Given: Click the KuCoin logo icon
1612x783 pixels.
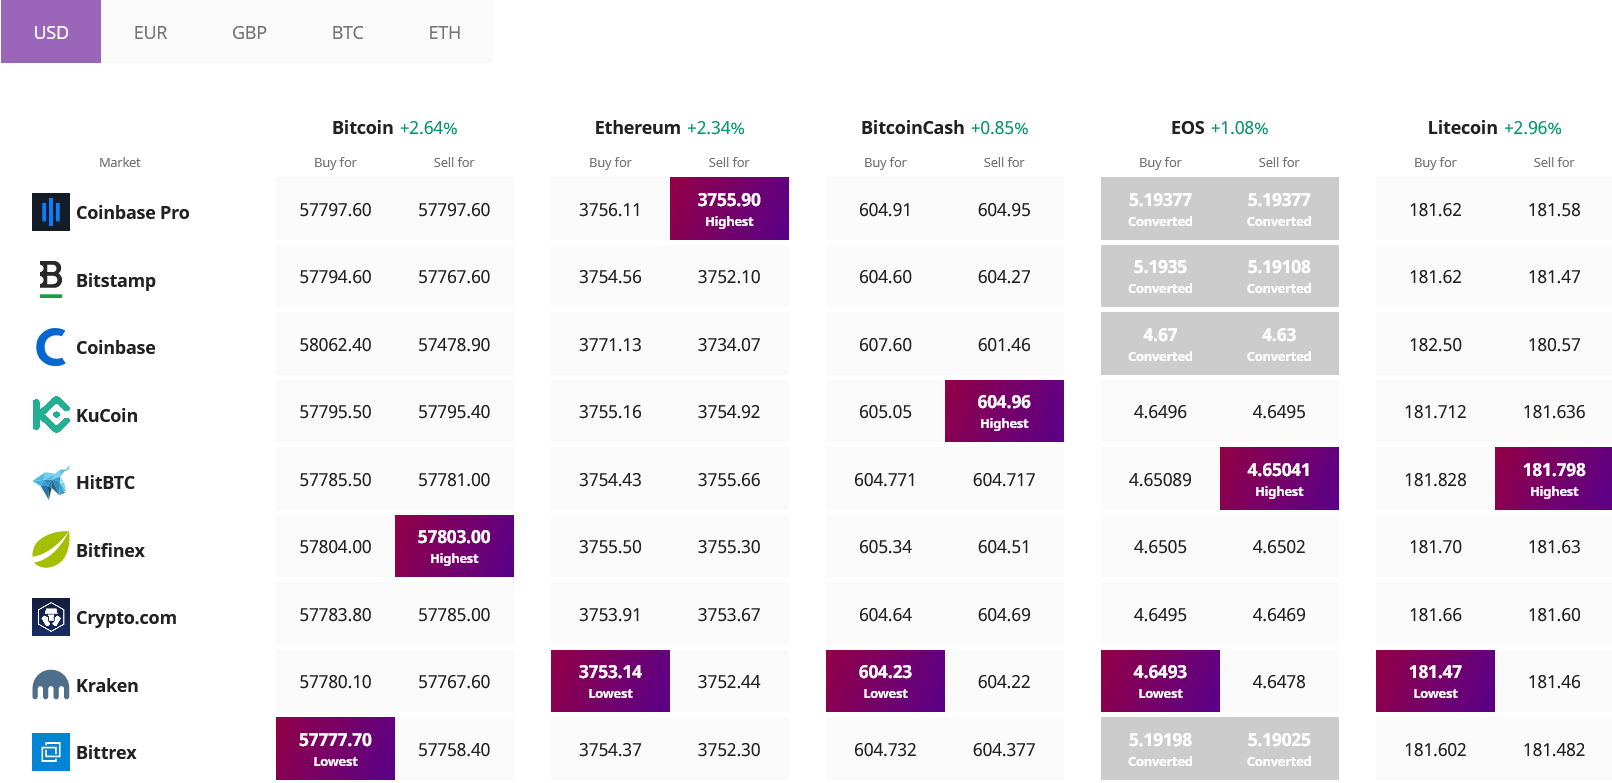Looking at the screenshot, I should [51, 414].
